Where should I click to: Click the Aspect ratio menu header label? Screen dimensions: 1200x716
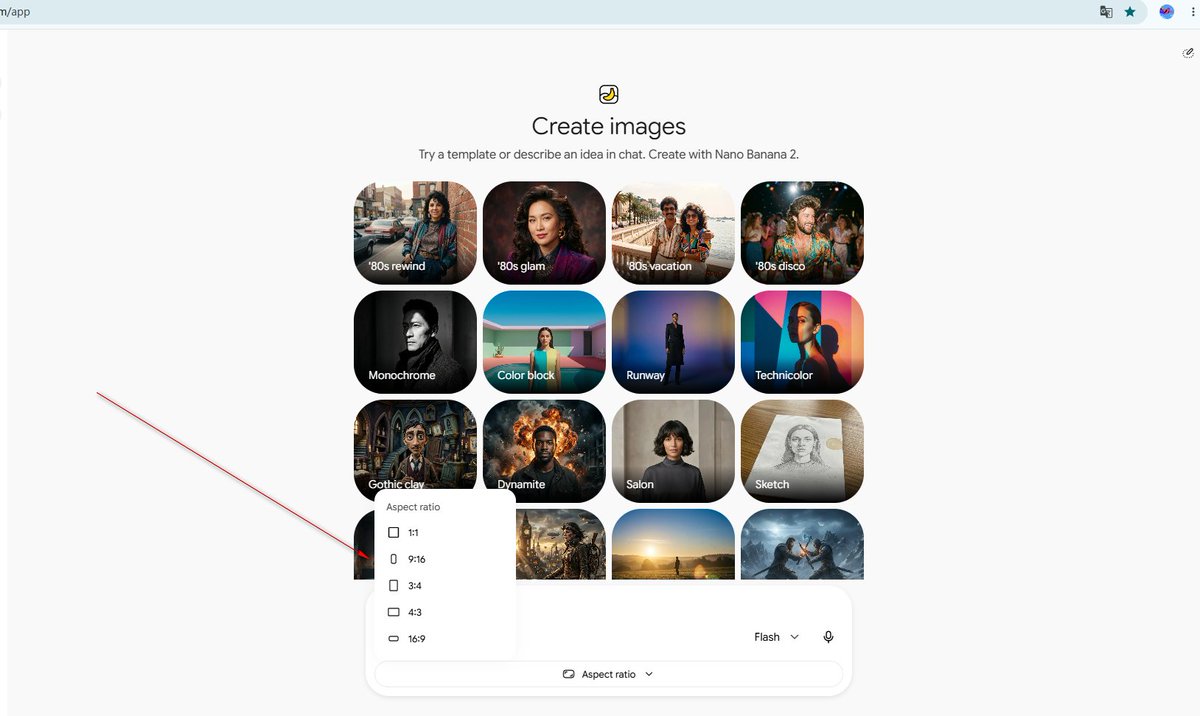click(413, 507)
